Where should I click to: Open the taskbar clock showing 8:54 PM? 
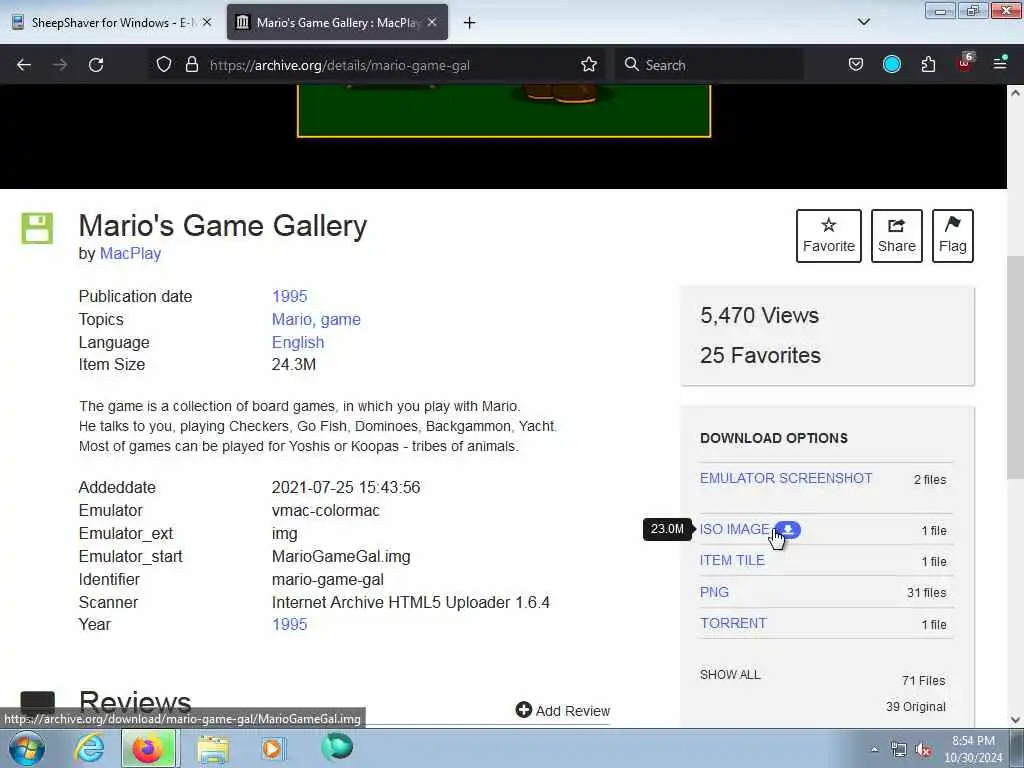click(x=973, y=749)
